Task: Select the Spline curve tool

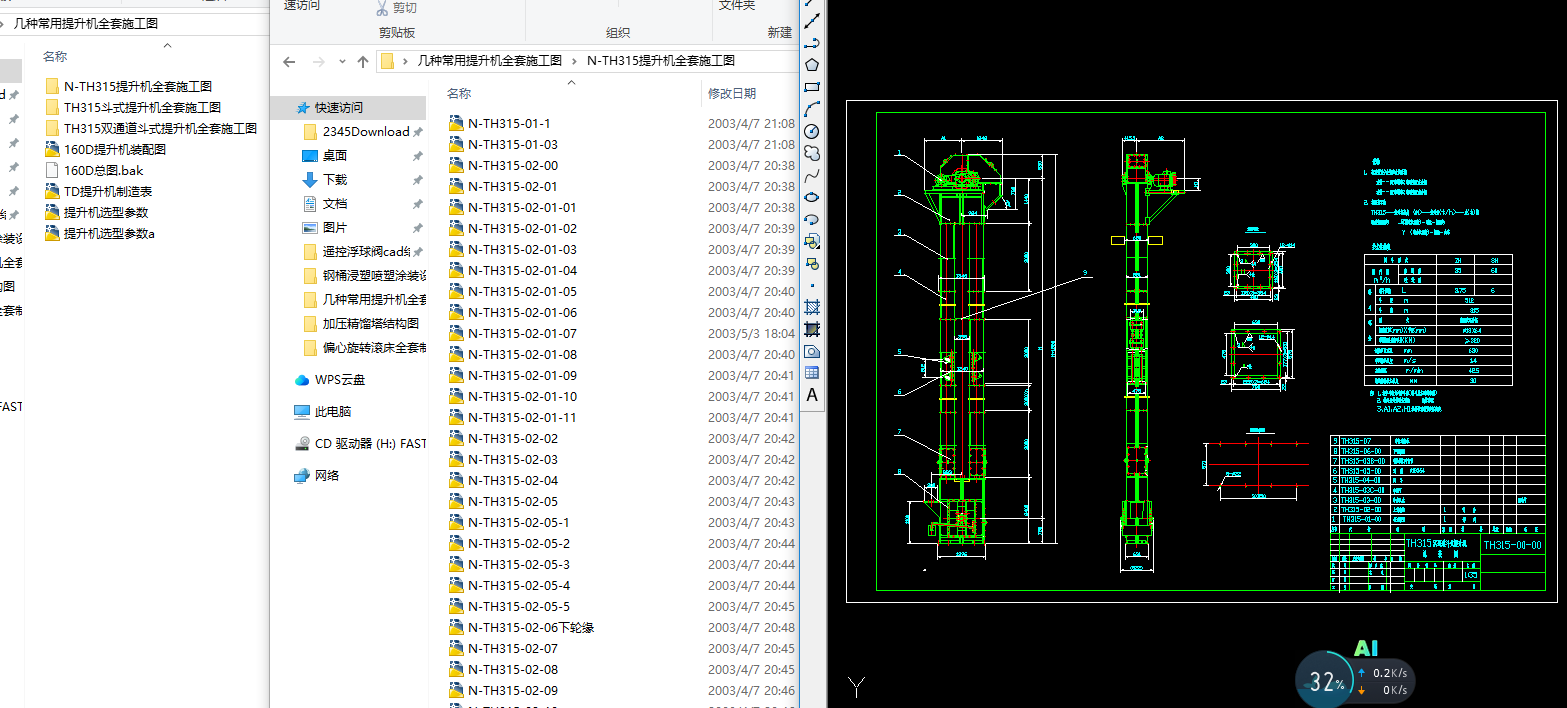Action: (812, 175)
